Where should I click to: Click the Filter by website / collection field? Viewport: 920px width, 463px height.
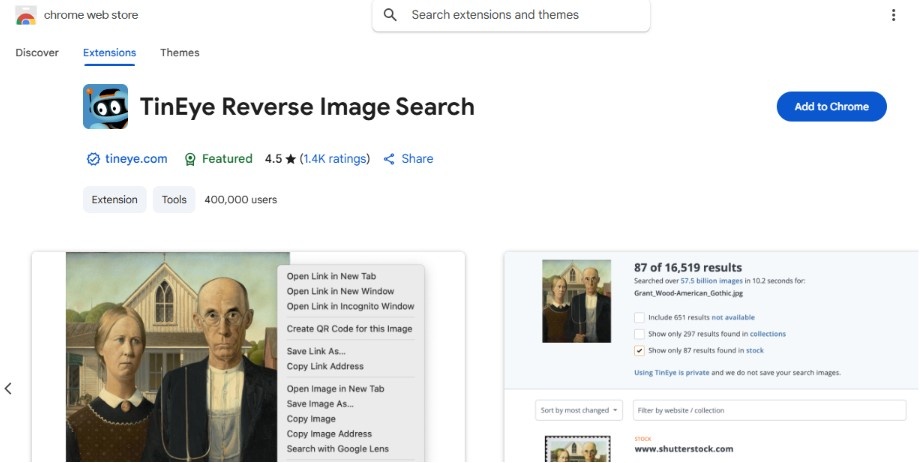click(x=770, y=410)
